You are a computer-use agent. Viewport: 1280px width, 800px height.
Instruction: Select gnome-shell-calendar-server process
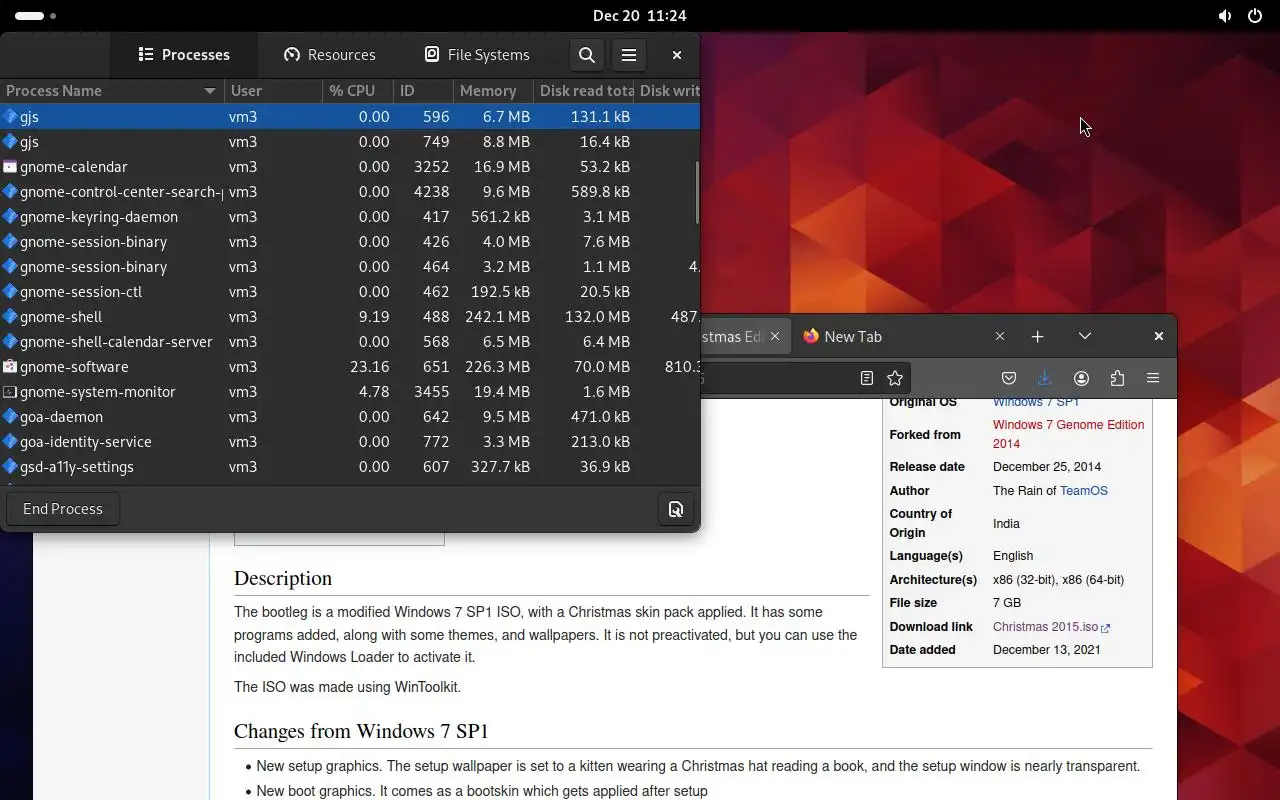pyautogui.click(x=350, y=342)
